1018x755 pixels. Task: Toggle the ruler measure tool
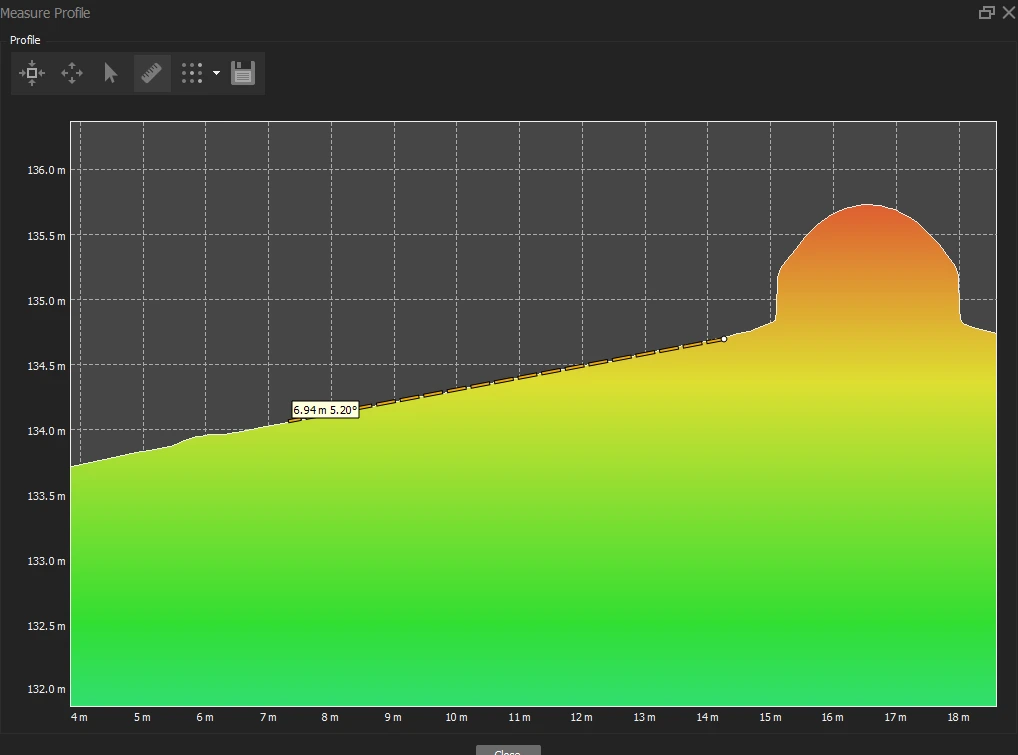click(x=152, y=73)
